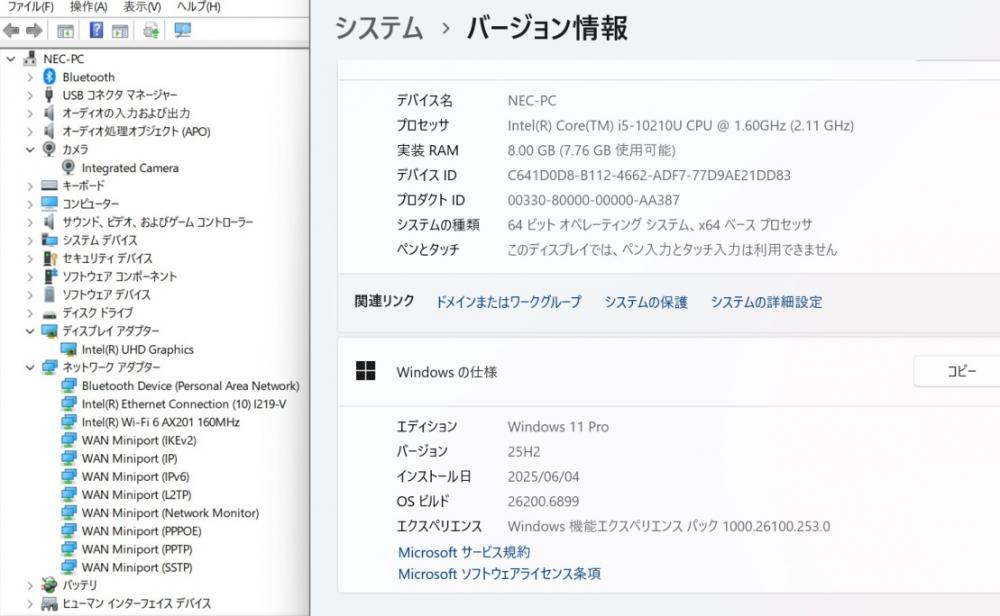
Task: Click the Properties pane toolbar icon
Action: pos(119,30)
